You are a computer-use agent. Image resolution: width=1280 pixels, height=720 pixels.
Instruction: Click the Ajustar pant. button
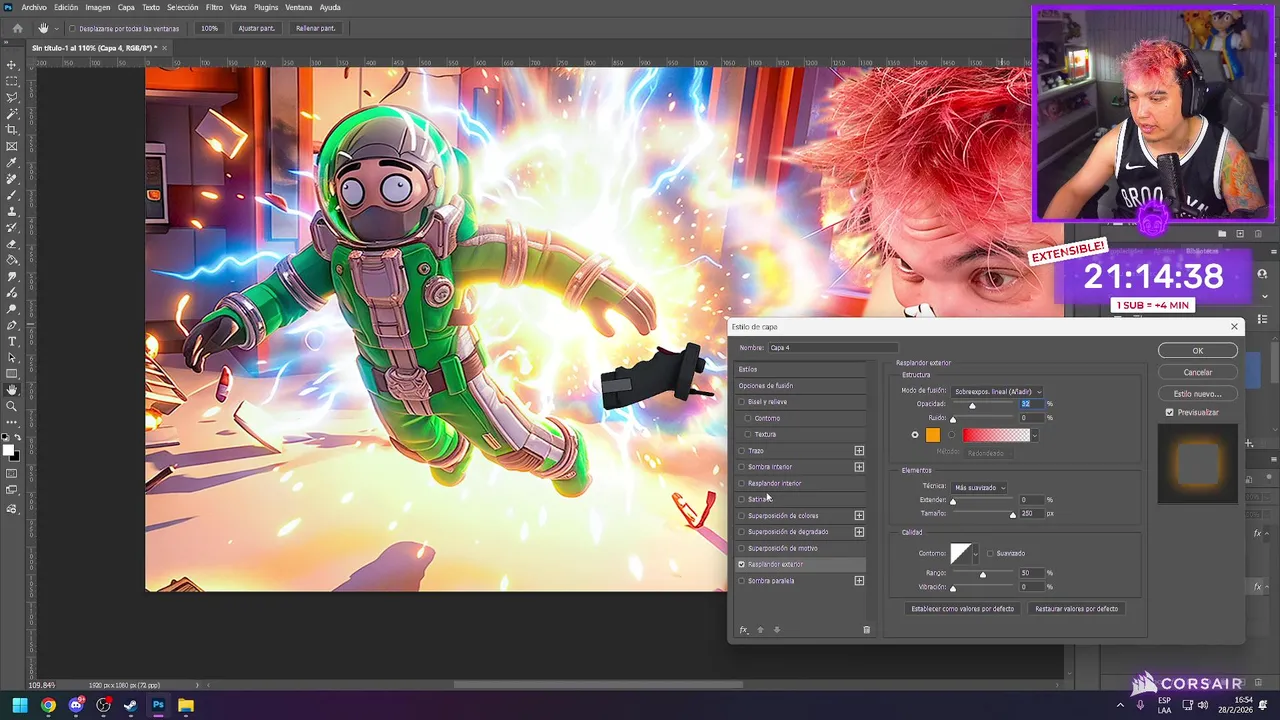[x=256, y=28]
